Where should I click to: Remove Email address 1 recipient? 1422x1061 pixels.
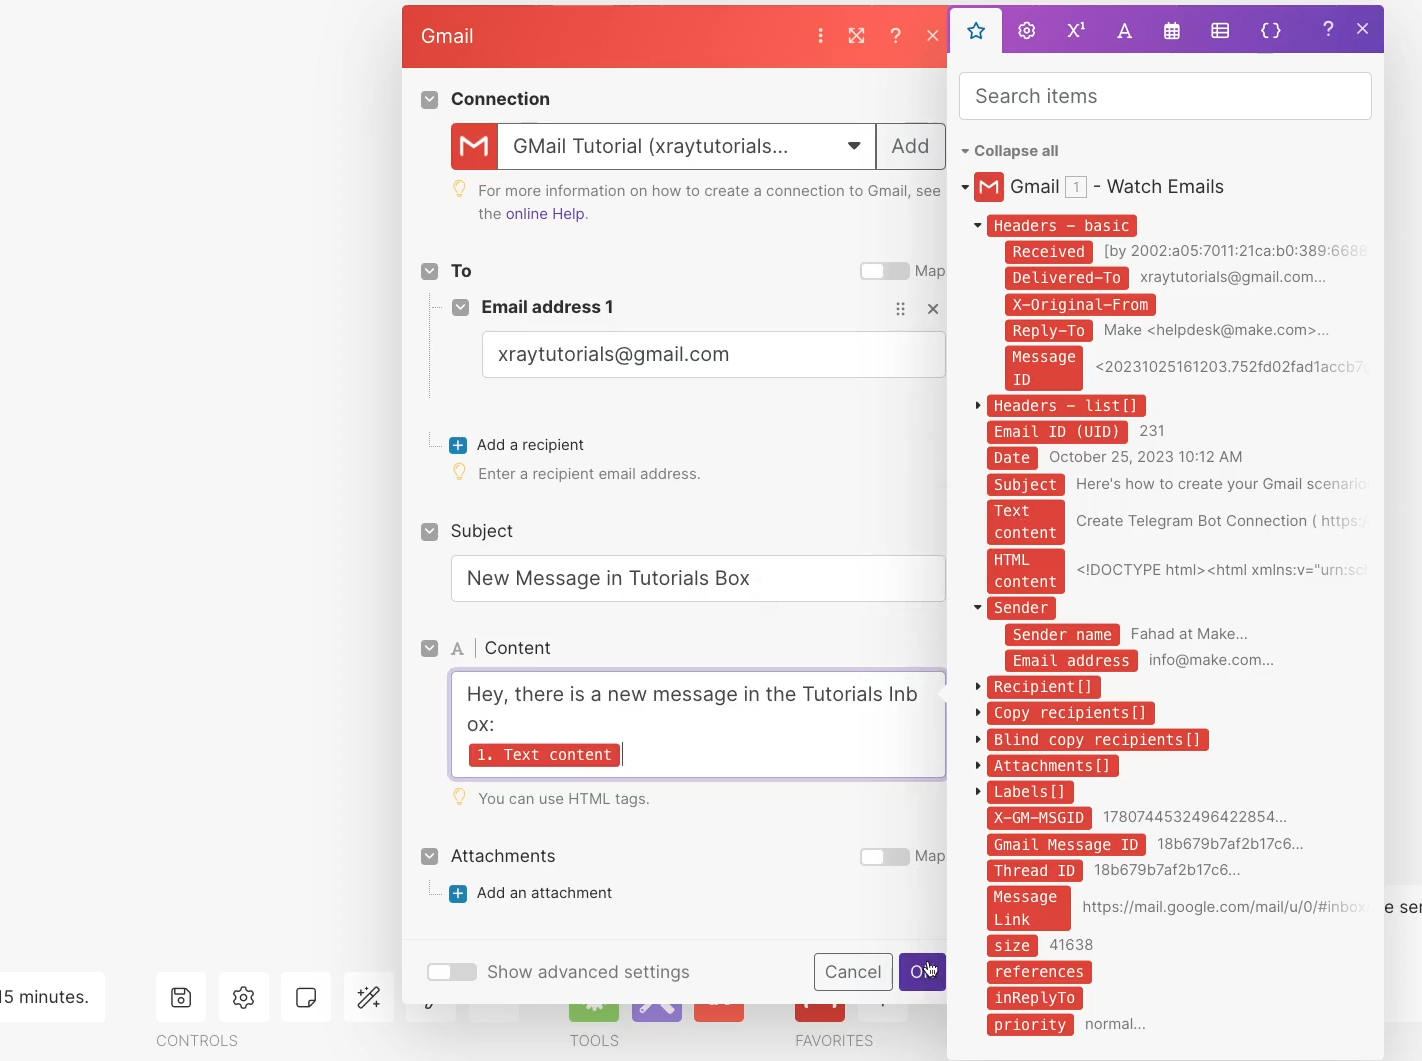point(933,309)
